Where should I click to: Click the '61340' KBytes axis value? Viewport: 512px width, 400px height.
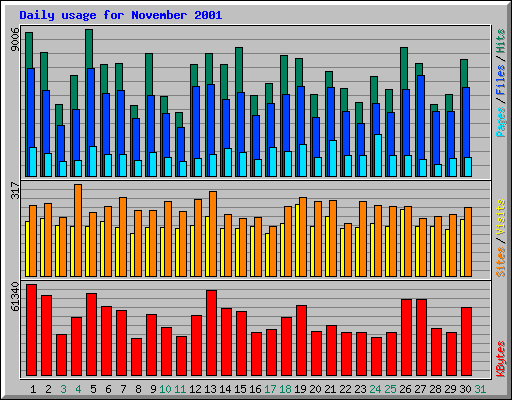pos(15,297)
